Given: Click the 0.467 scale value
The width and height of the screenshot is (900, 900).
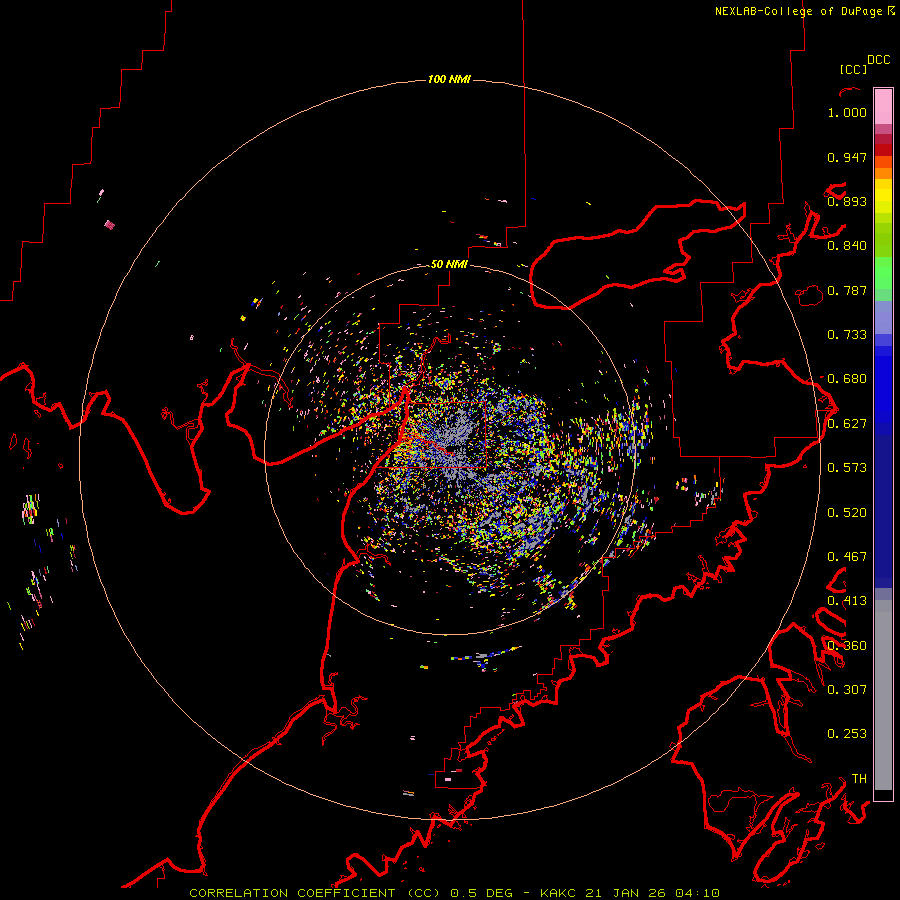Looking at the screenshot, I should (847, 557).
